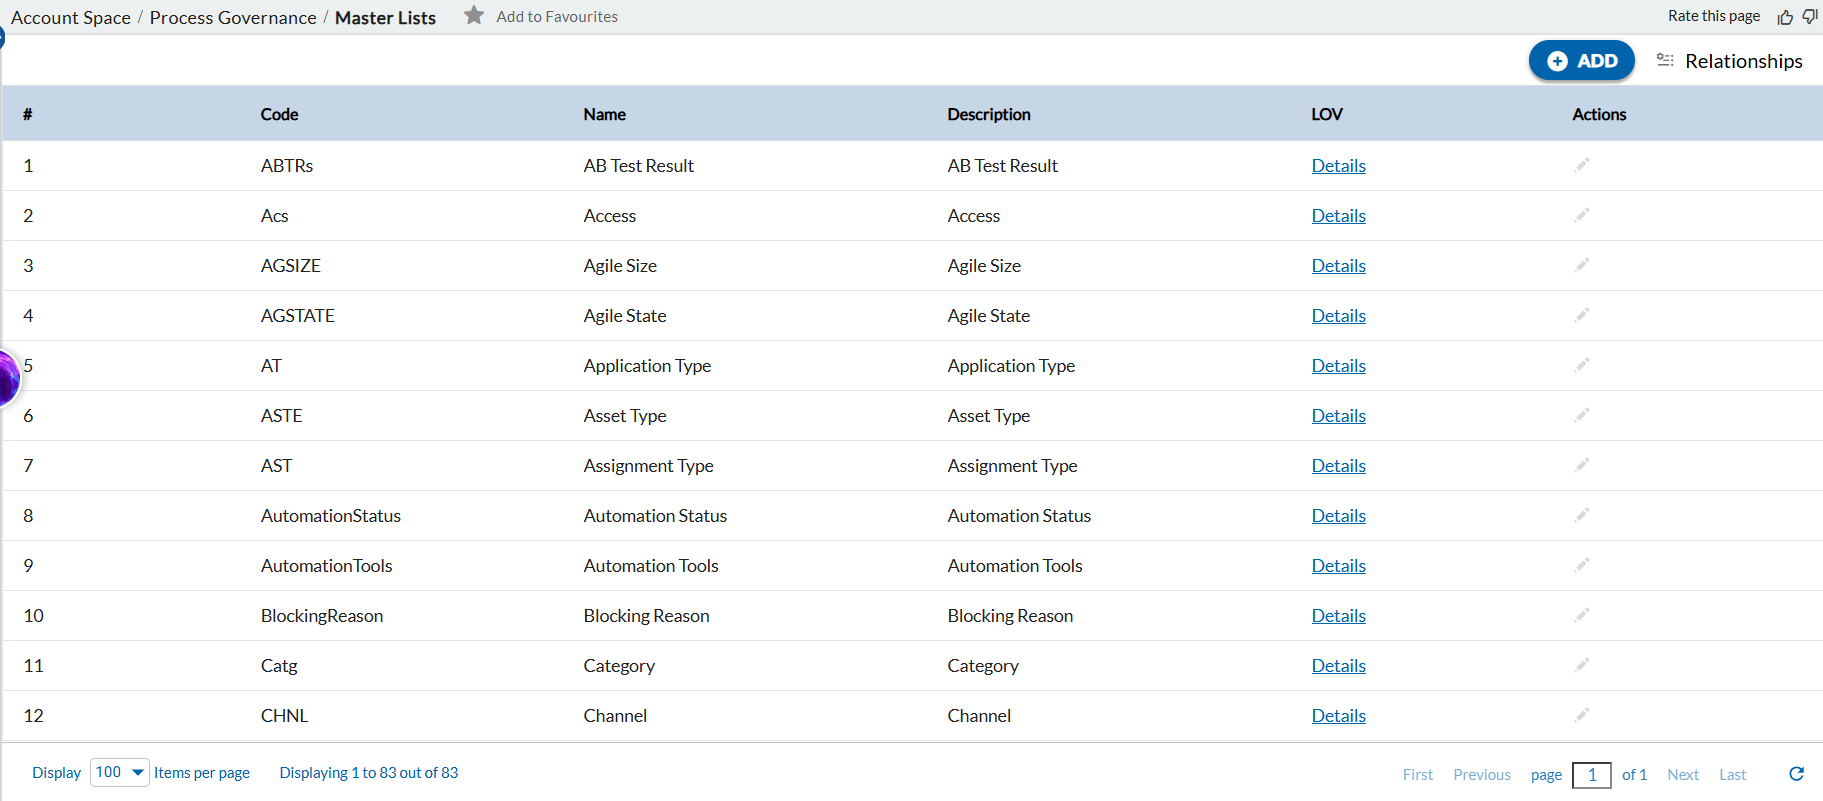Image resolution: width=1823 pixels, height=801 pixels.
Task: Click the edit pencil for the Channel row
Action: point(1581,715)
